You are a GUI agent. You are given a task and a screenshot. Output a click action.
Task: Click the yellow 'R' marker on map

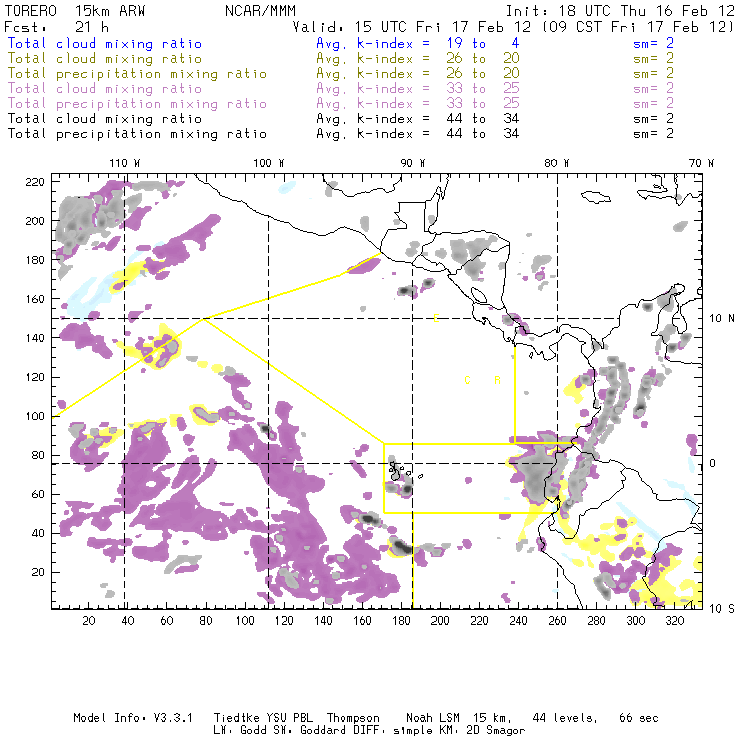[497, 380]
